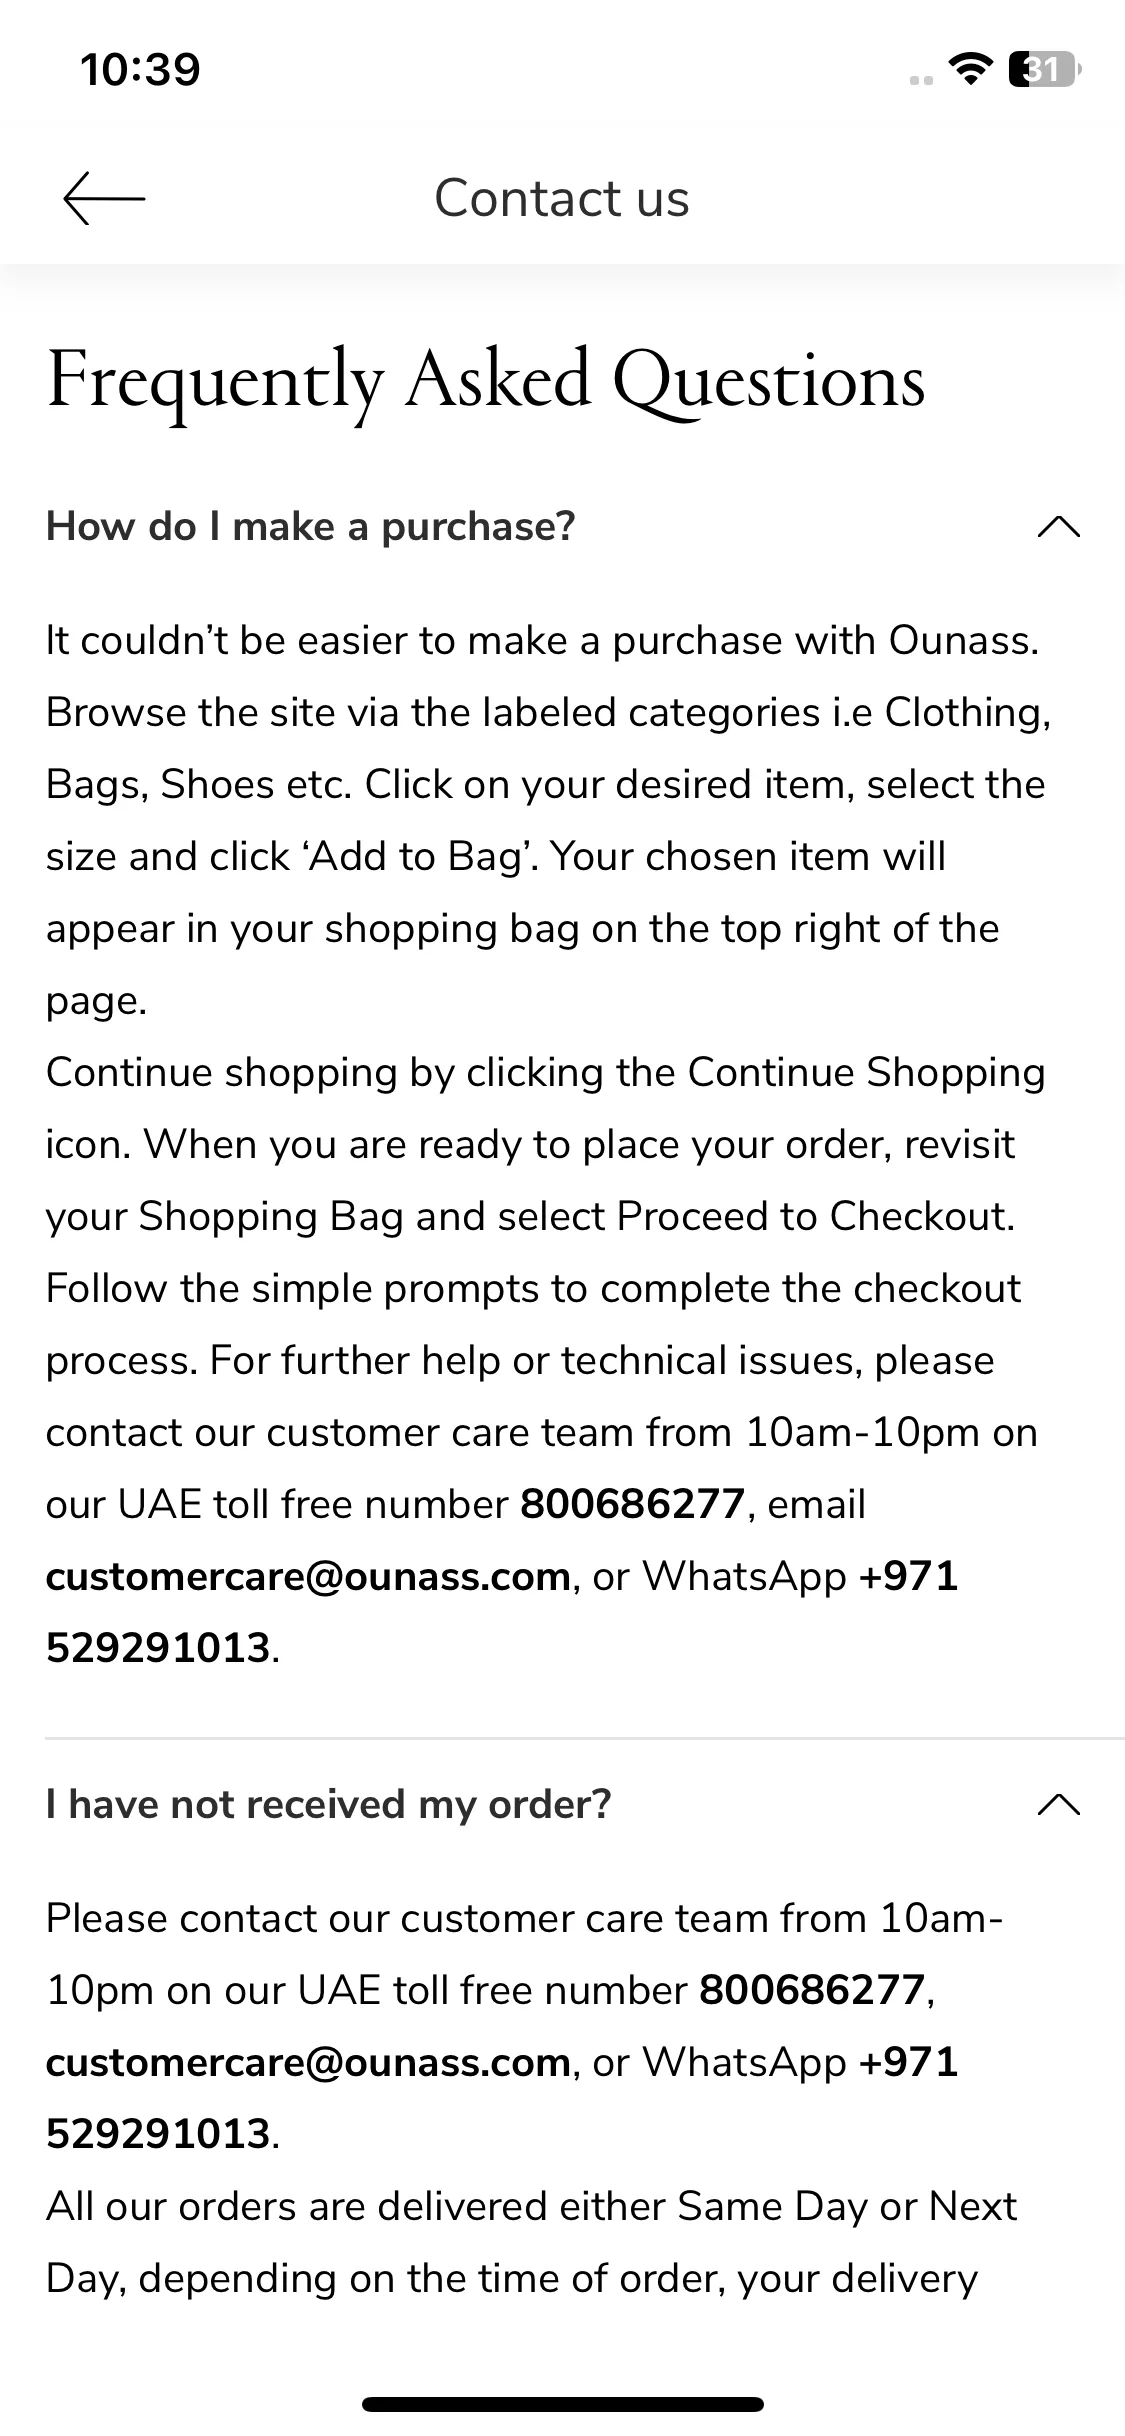This screenshot has width=1125, height=2436.
Task: Call toll free 800686277 in purchase answer
Action: pyautogui.click(x=633, y=1504)
